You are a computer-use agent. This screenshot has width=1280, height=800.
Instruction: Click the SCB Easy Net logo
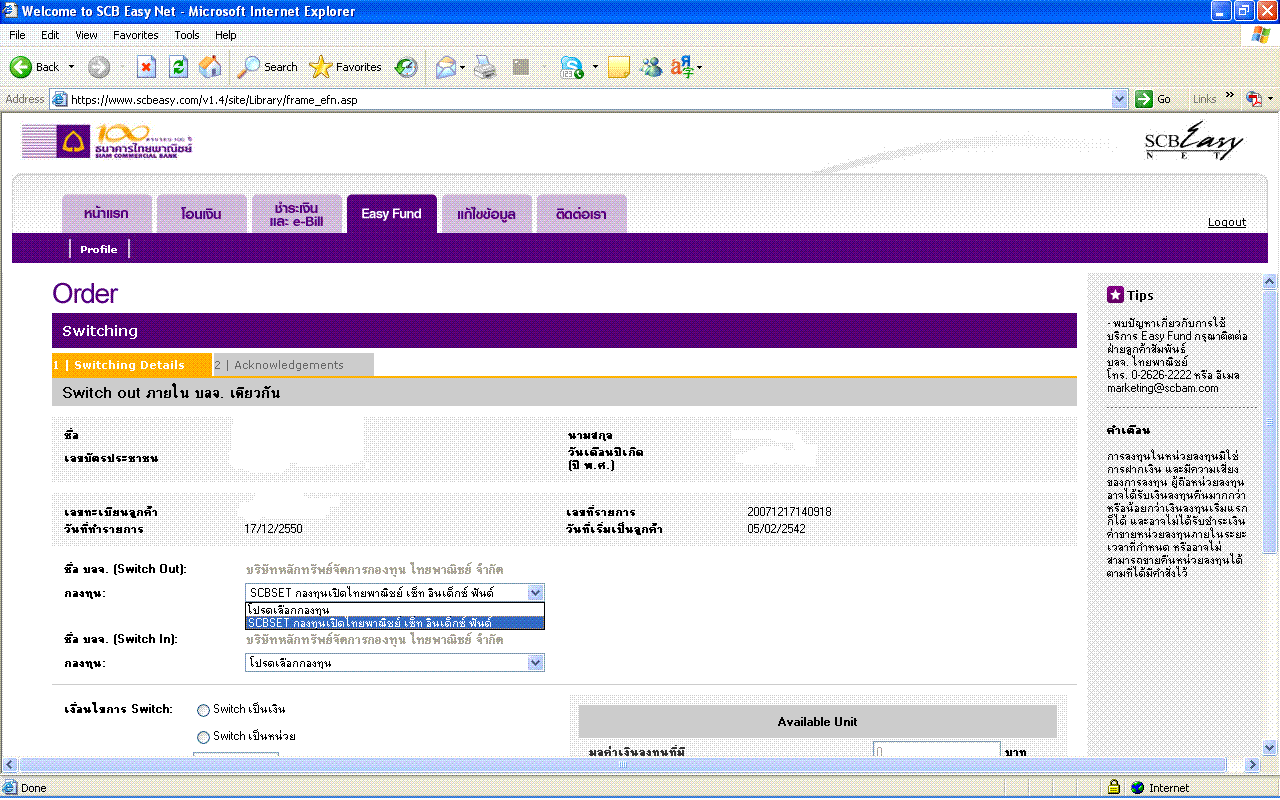(x=1193, y=141)
